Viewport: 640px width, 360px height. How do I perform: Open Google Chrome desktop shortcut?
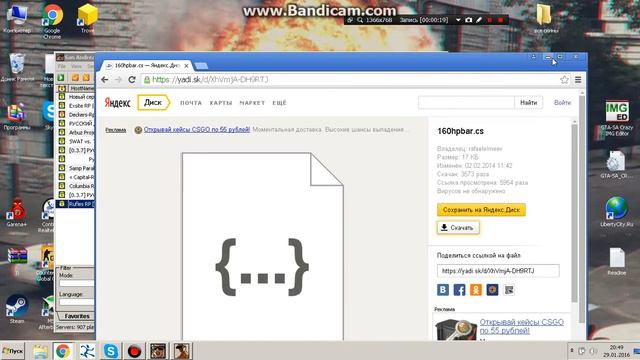pyautogui.click(x=52, y=20)
